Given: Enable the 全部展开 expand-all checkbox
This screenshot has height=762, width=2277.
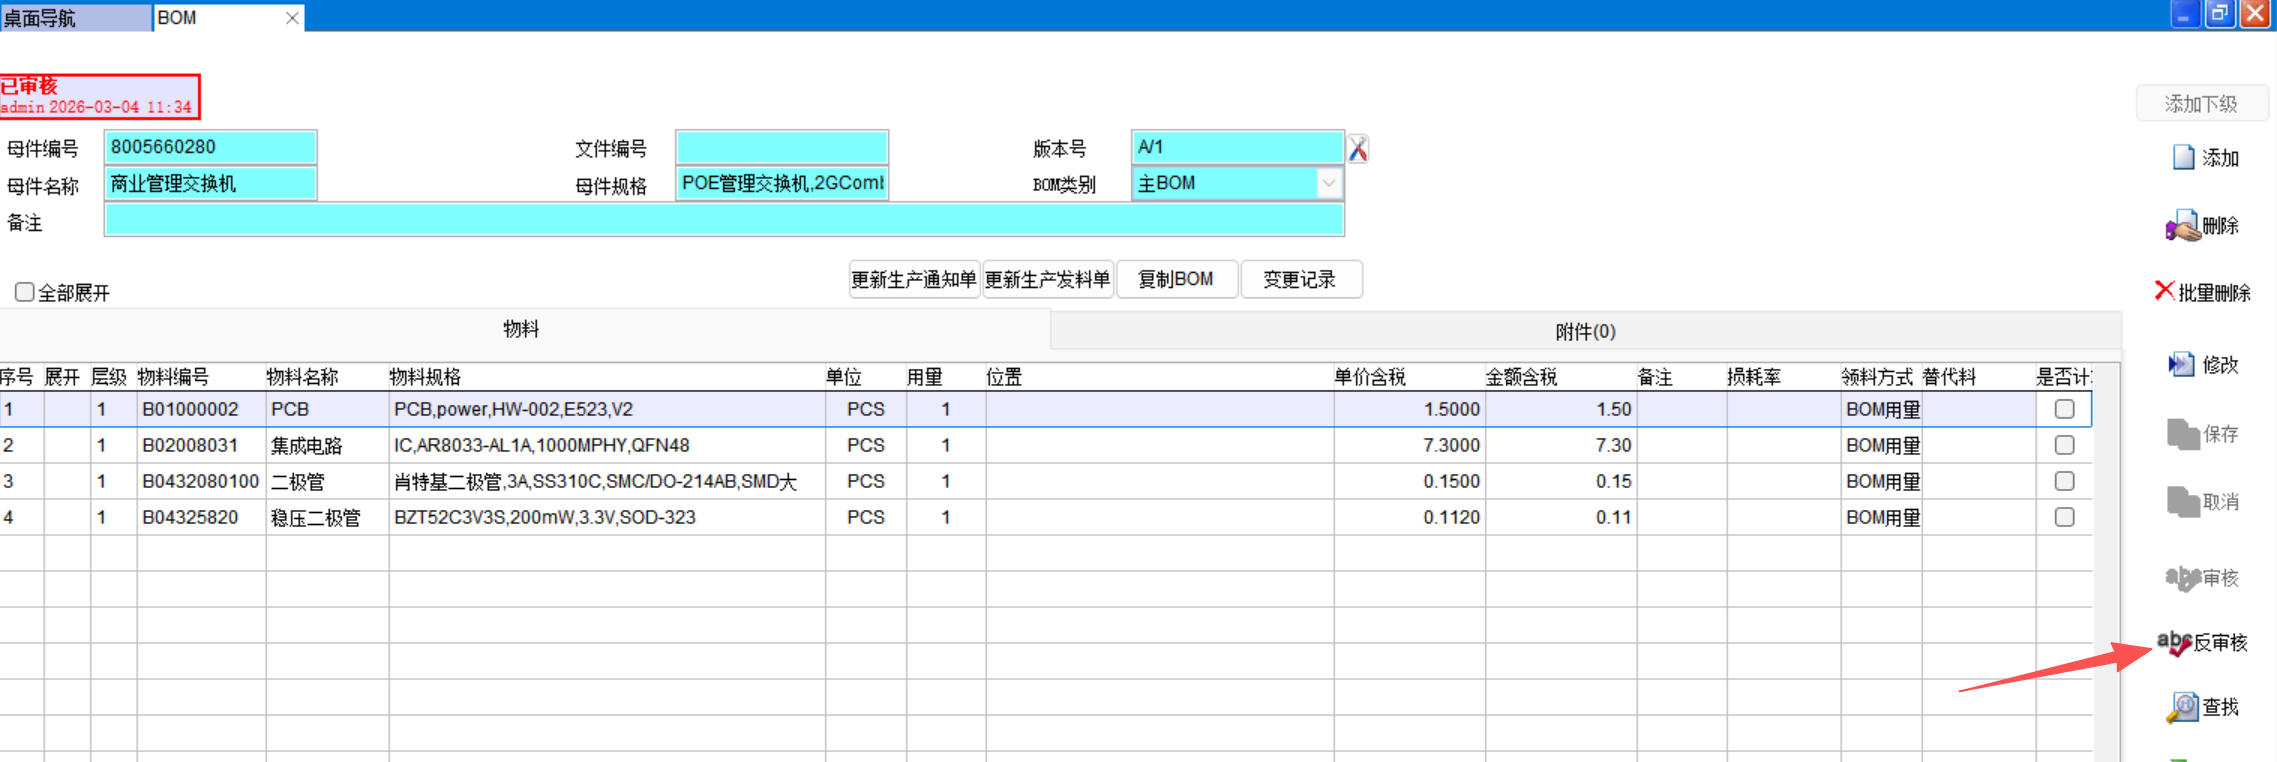Looking at the screenshot, I should click(25, 292).
